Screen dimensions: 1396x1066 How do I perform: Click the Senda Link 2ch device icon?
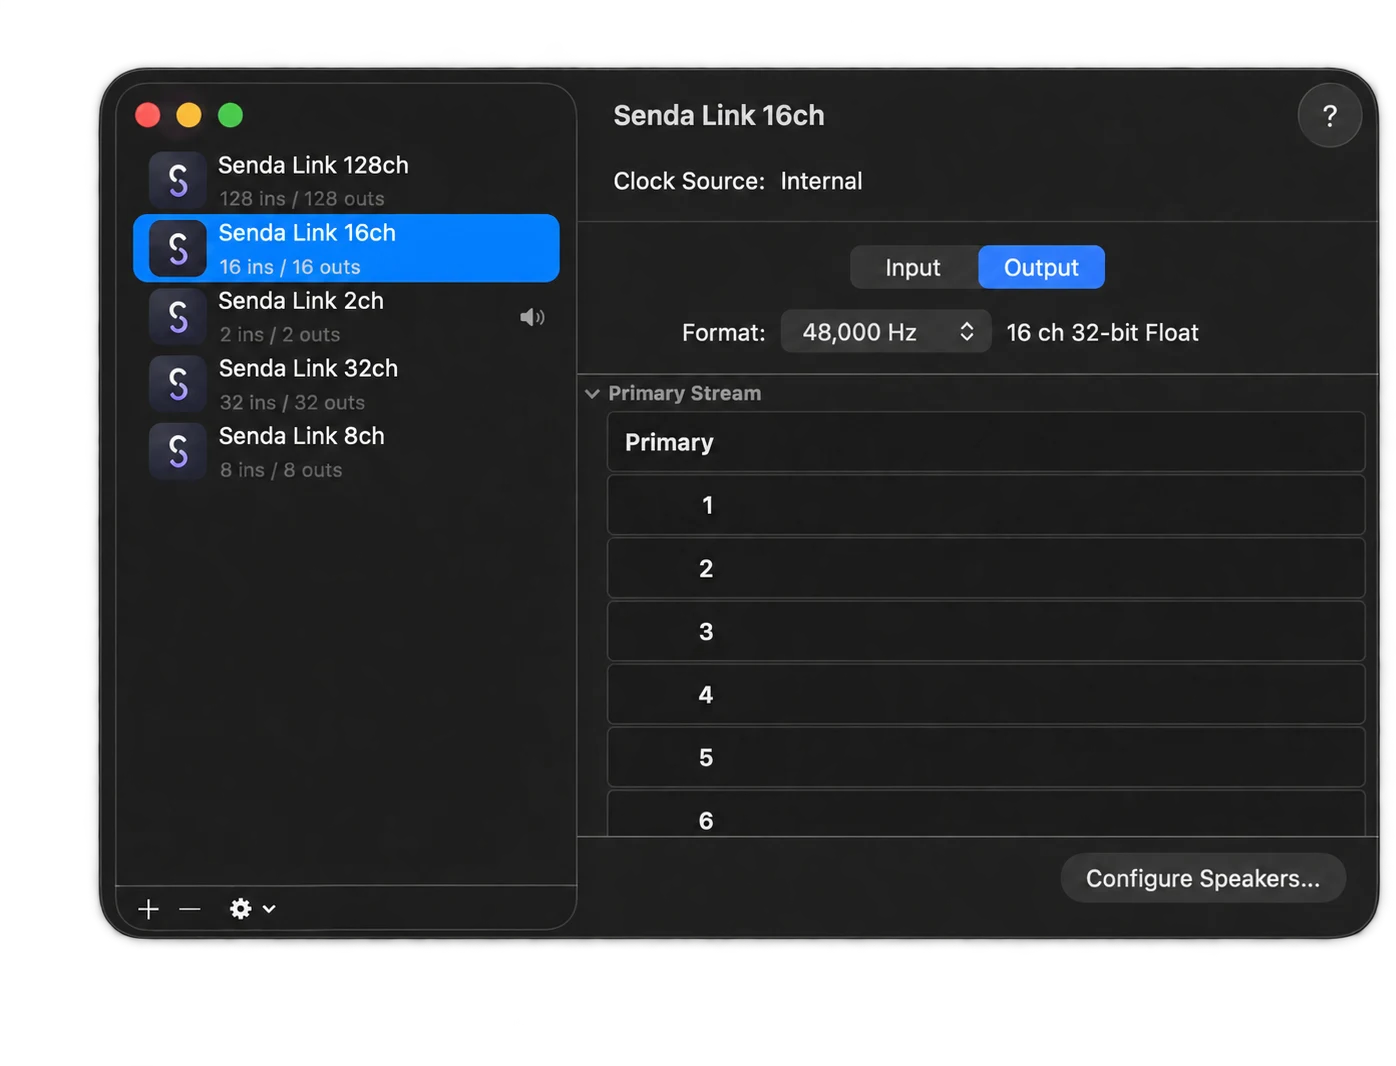(x=178, y=316)
